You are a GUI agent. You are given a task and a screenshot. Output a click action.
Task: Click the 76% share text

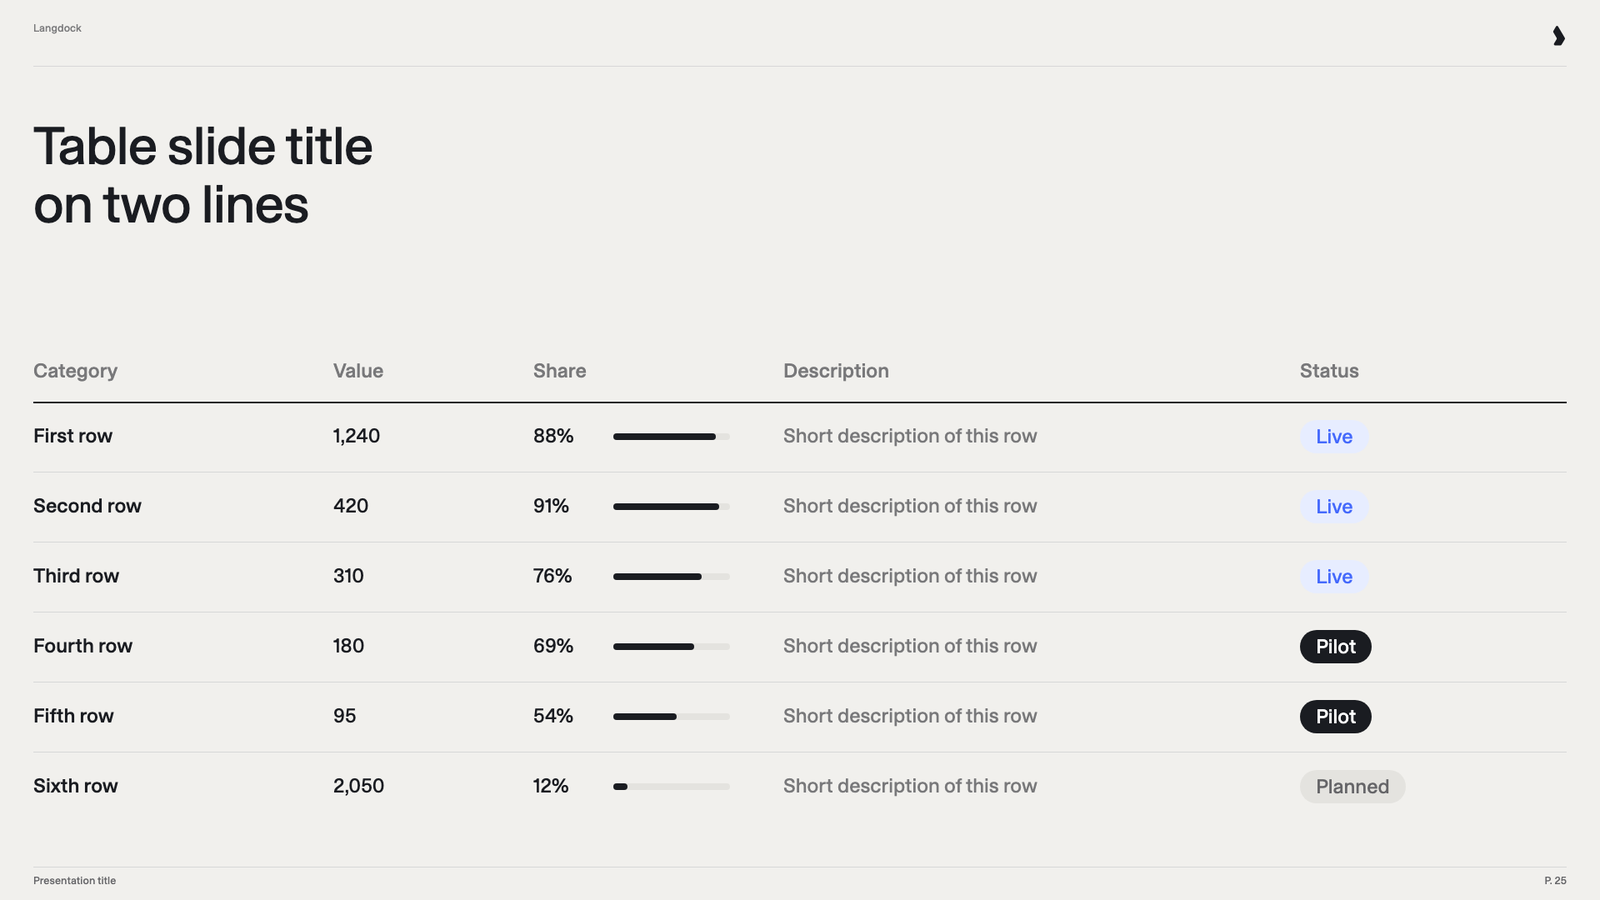552,576
